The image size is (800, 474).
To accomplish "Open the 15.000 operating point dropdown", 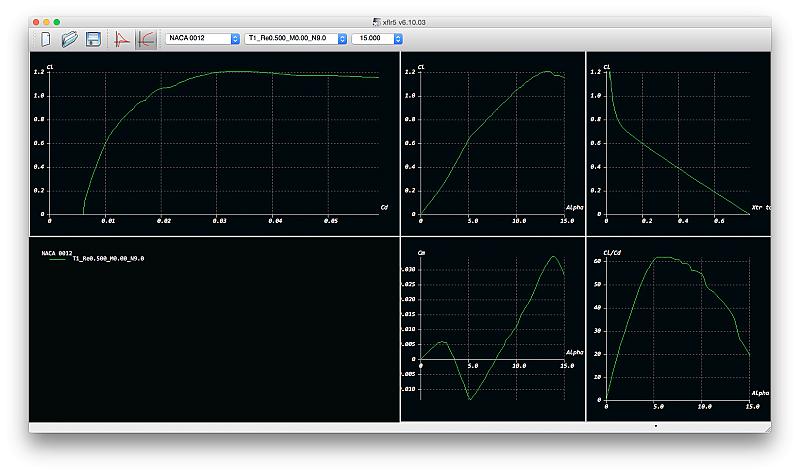I will pos(377,38).
